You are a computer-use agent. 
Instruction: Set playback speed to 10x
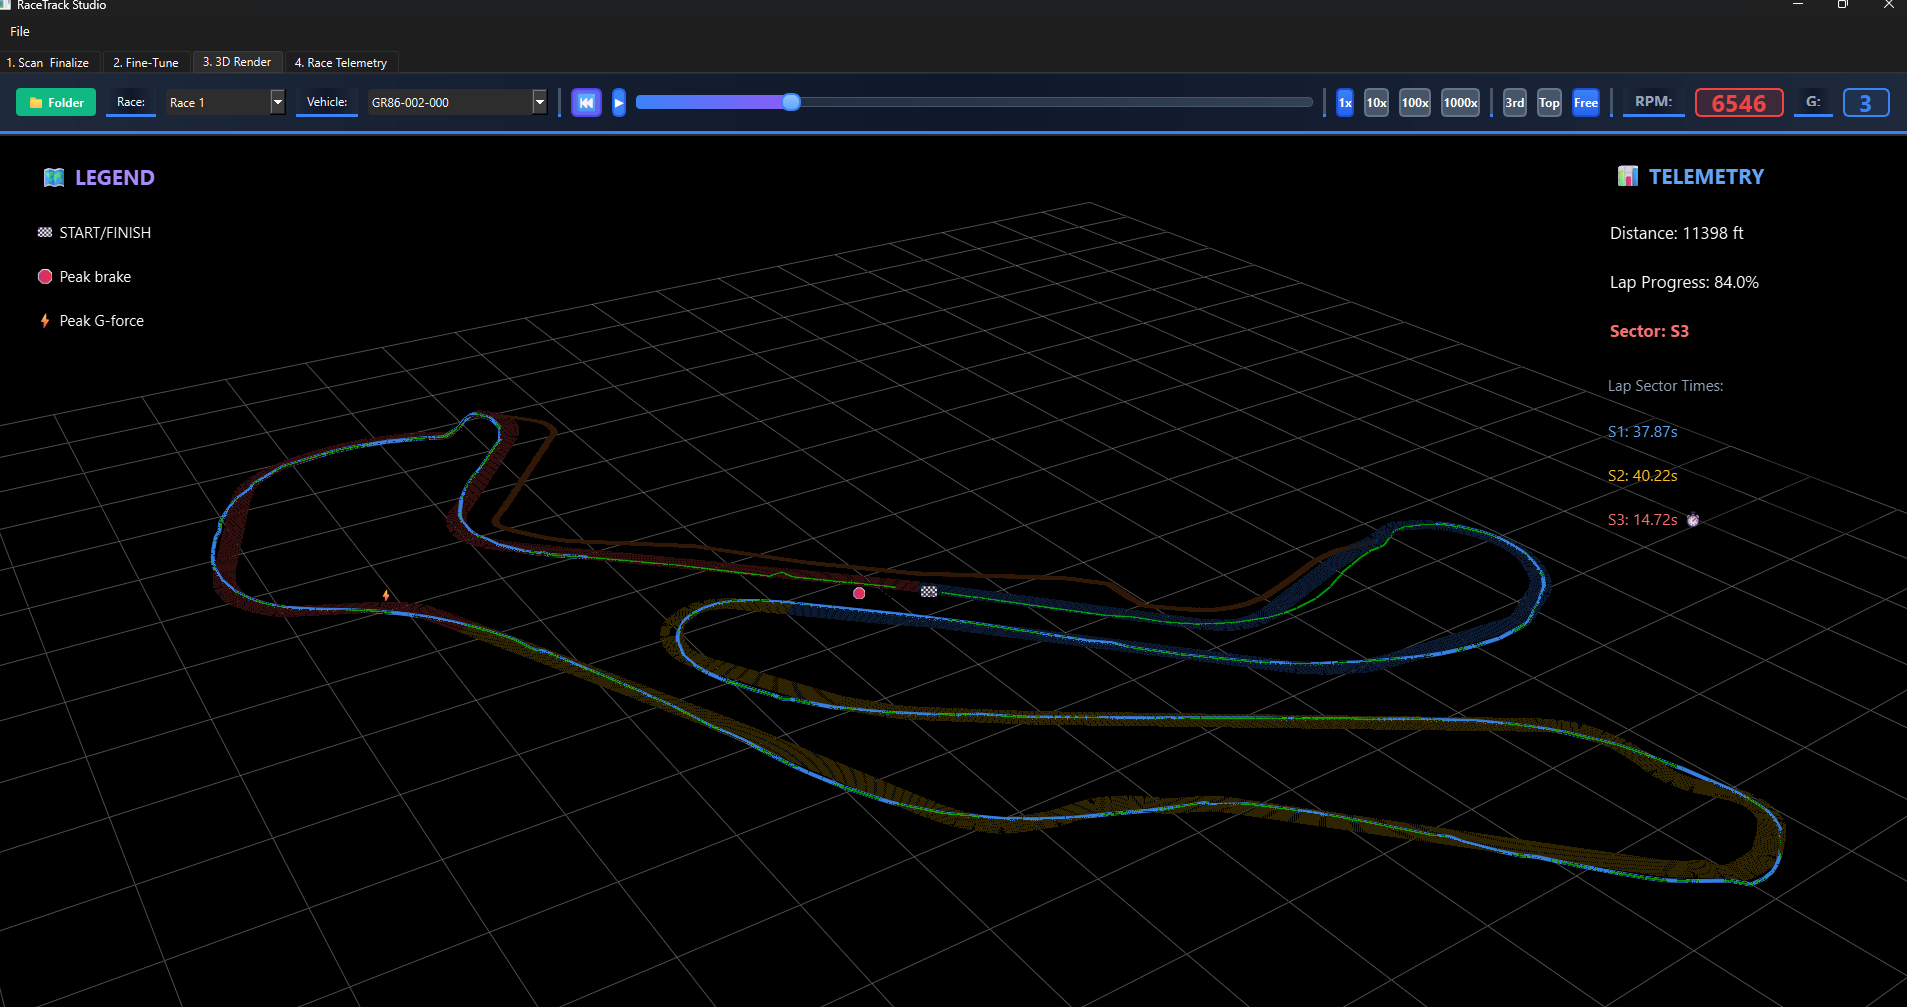coord(1377,102)
